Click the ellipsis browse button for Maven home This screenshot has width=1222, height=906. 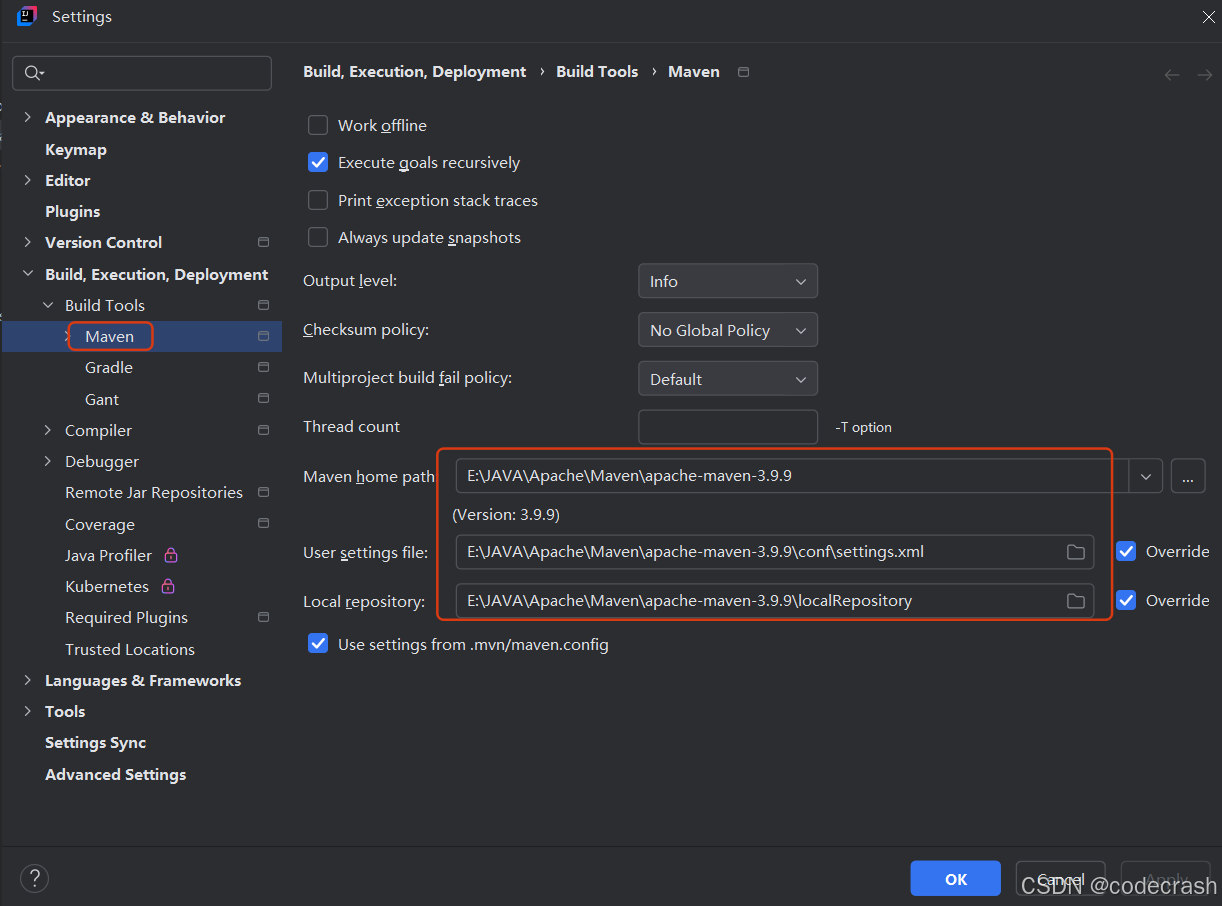click(1187, 476)
